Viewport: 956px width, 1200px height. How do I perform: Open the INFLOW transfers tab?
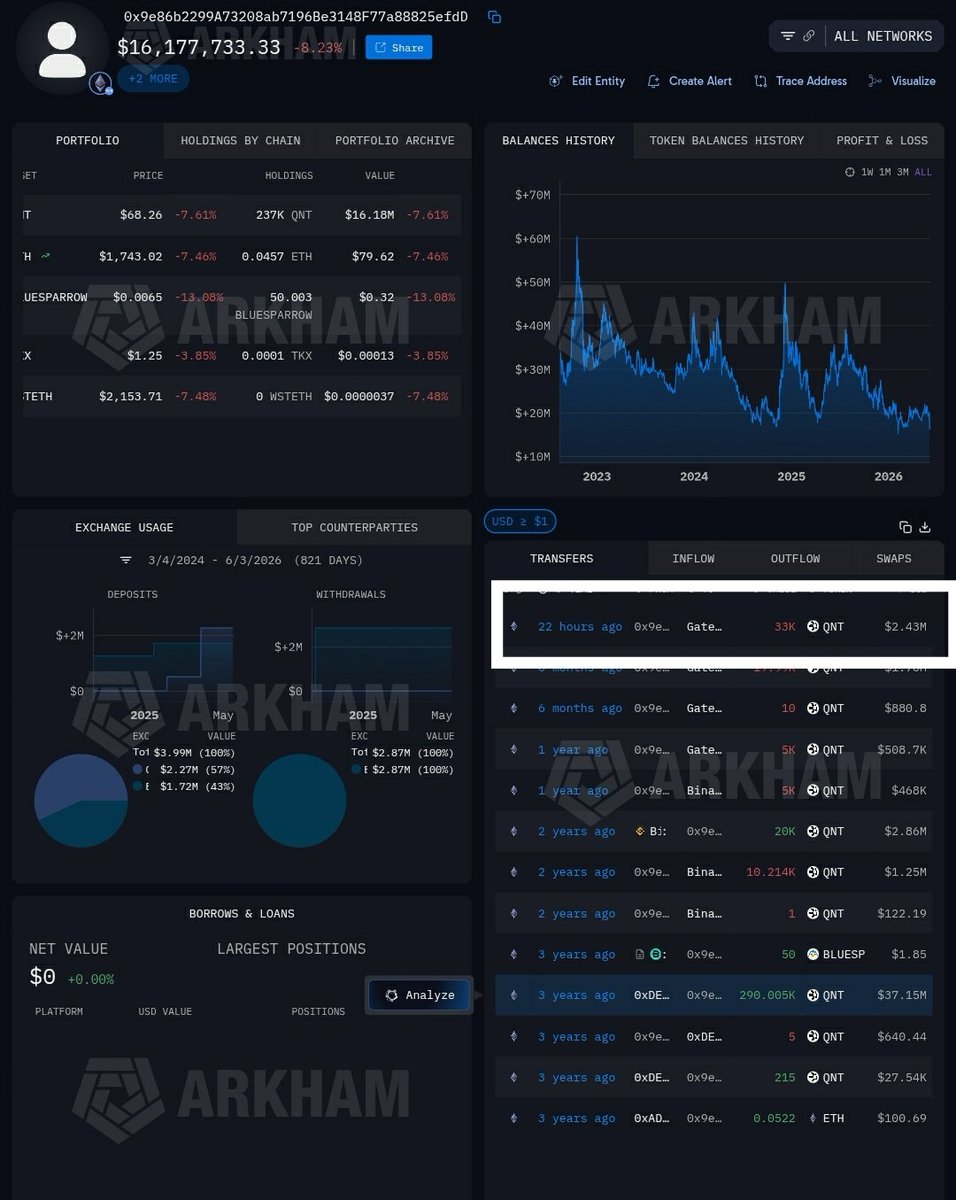click(x=693, y=558)
